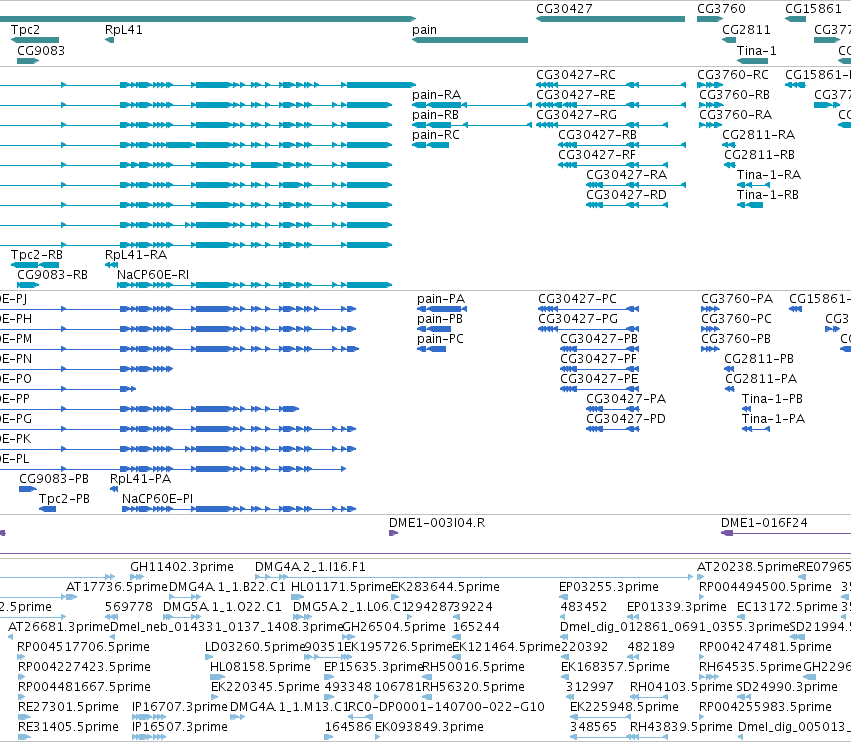Click protein label CG2811-PB
The height and width of the screenshot is (742, 851).
[759, 359]
